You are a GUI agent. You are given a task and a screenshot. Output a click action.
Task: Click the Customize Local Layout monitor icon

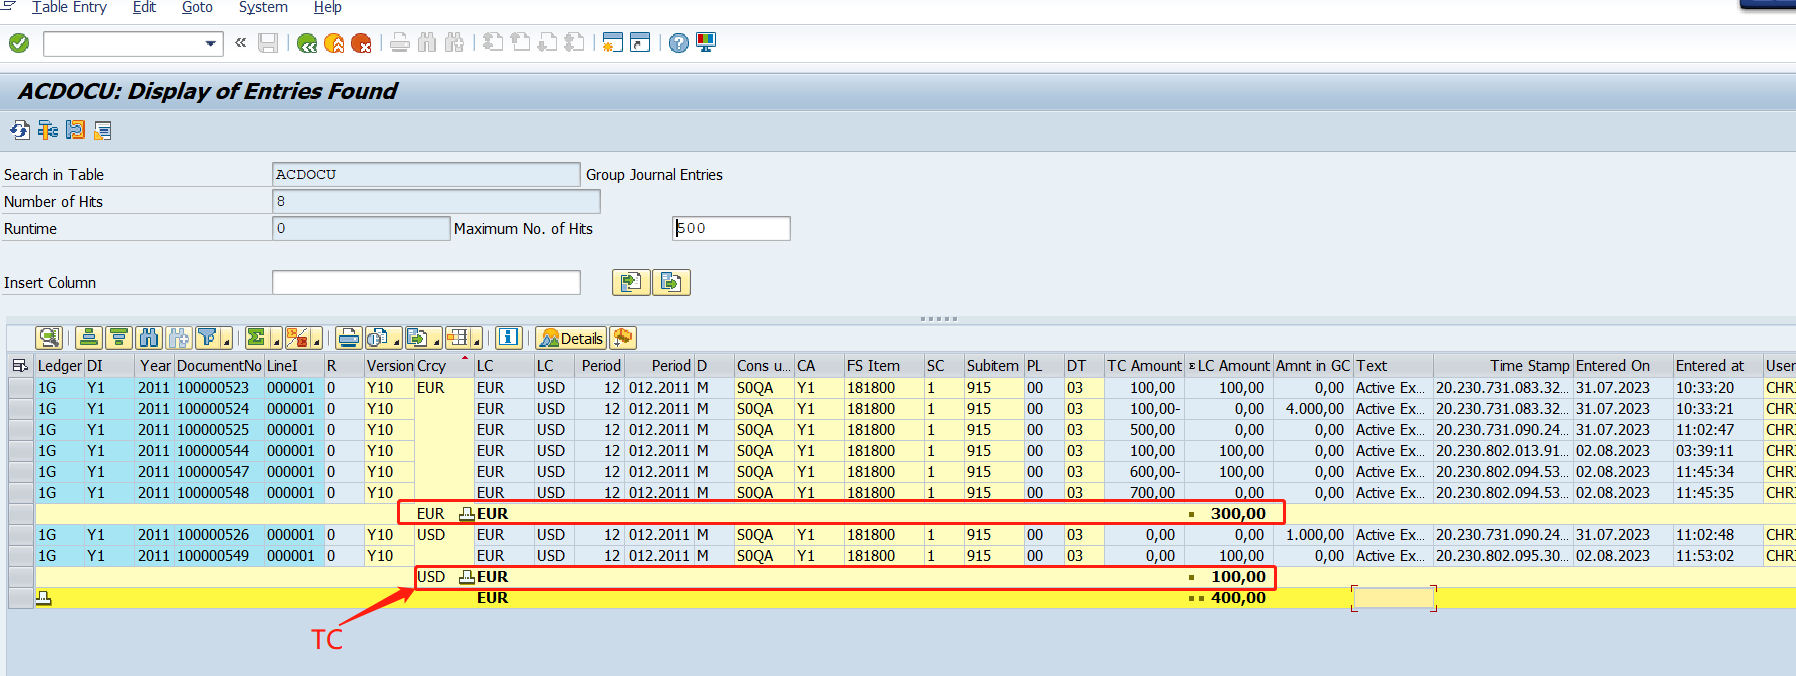(706, 42)
